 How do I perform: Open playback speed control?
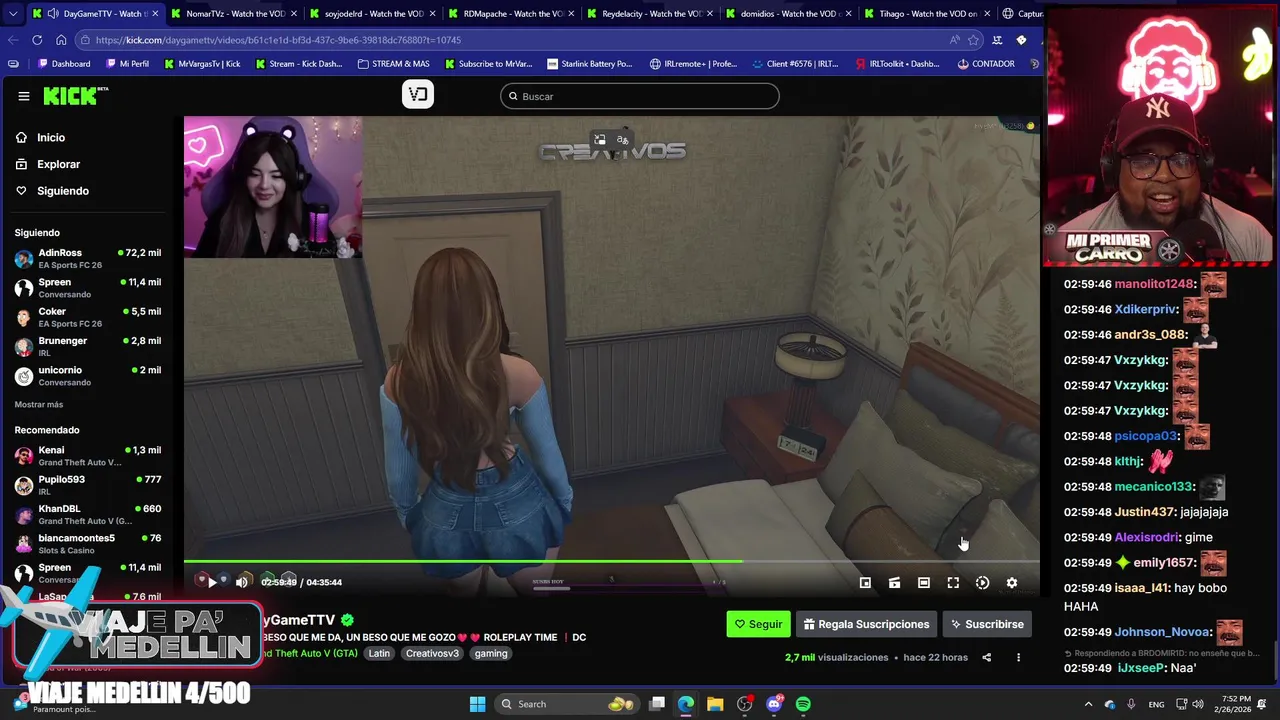click(x=982, y=583)
